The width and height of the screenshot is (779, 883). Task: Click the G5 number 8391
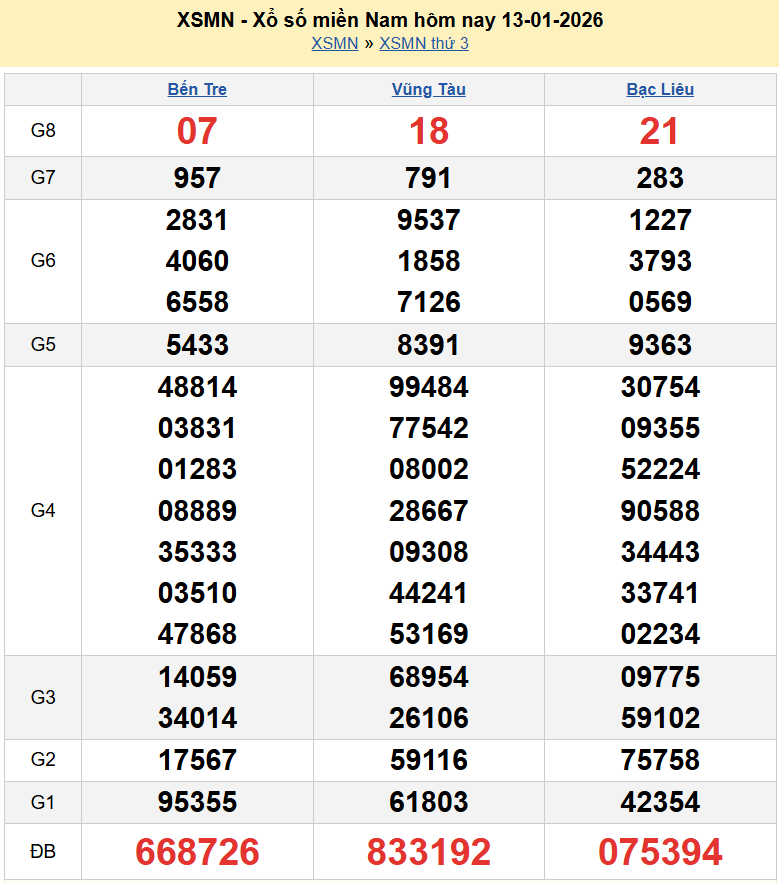428,345
